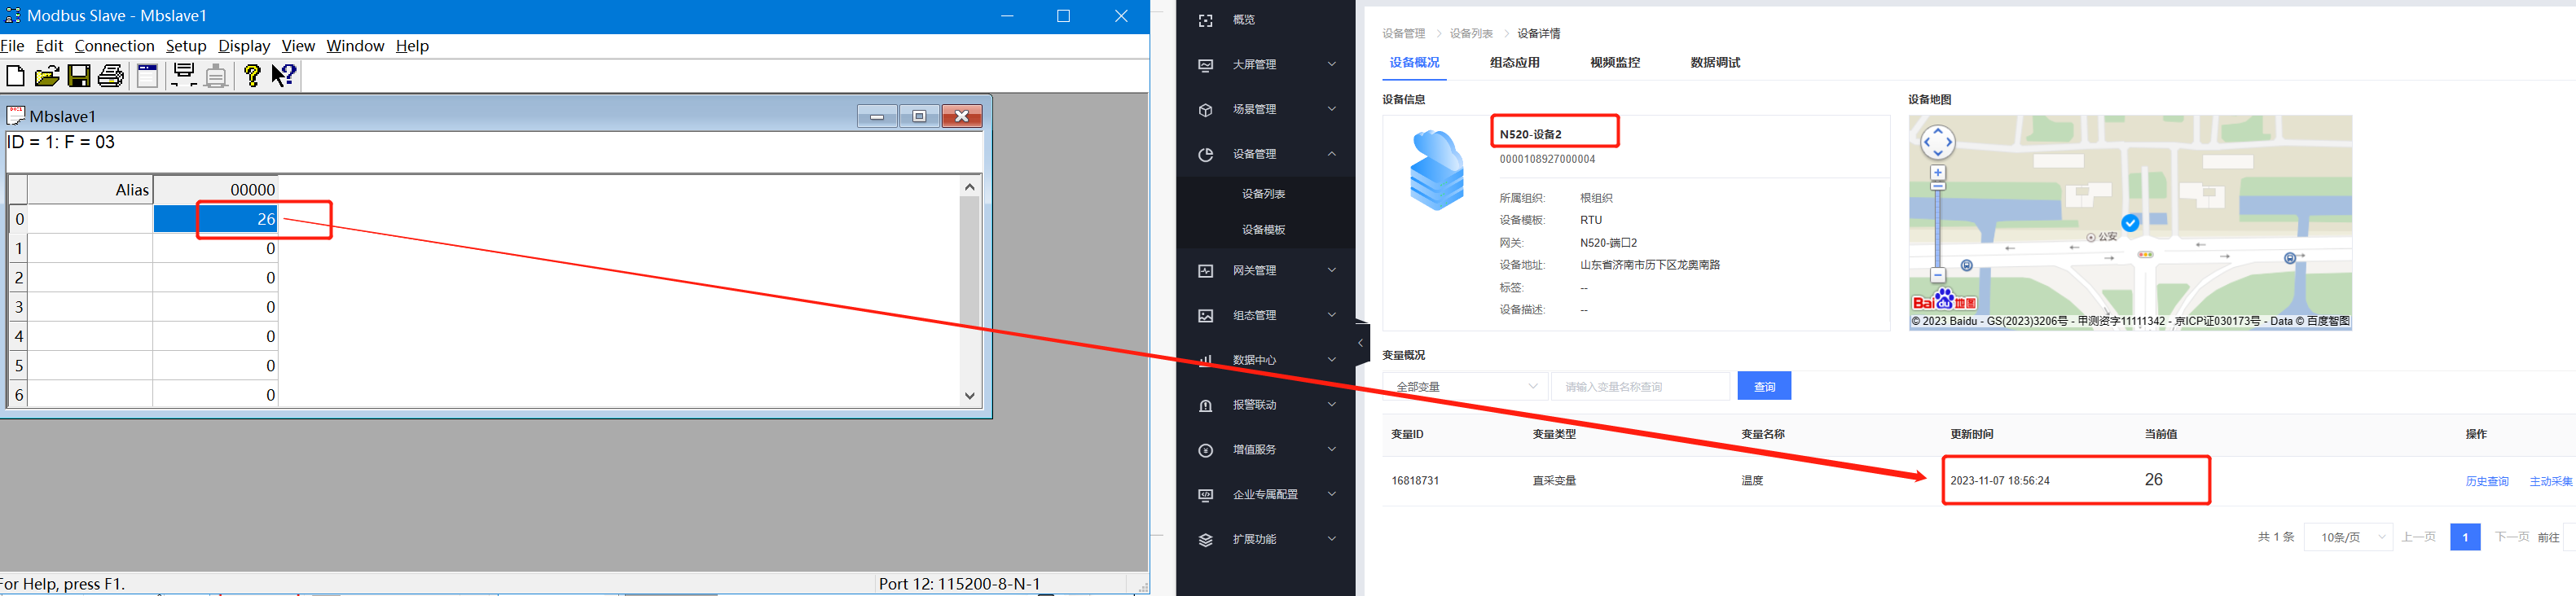
Task: Click the Print toolbar icon
Action: (111, 76)
